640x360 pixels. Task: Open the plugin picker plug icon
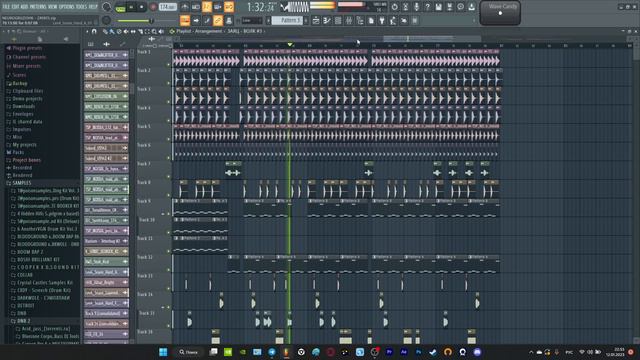pos(382,20)
